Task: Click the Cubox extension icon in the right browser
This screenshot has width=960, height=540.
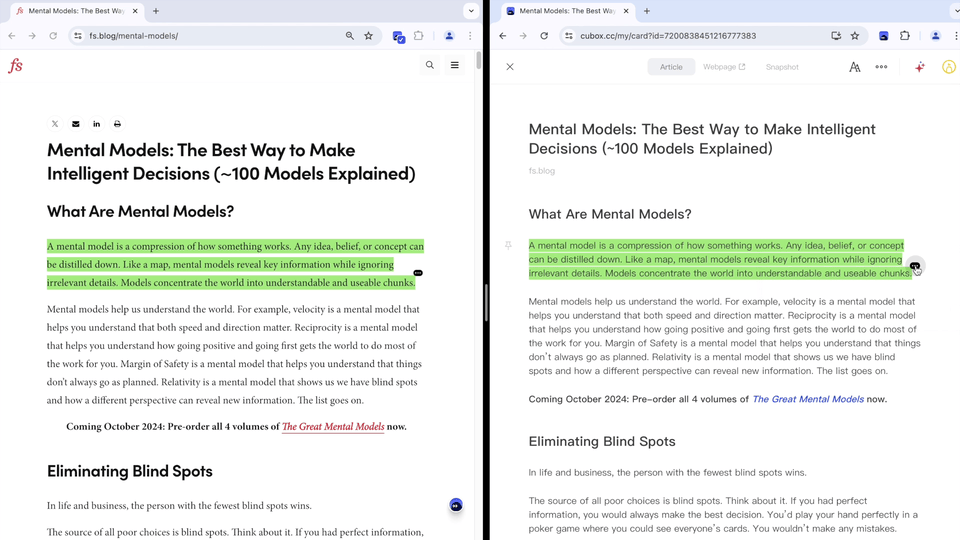Action: pos(883,36)
